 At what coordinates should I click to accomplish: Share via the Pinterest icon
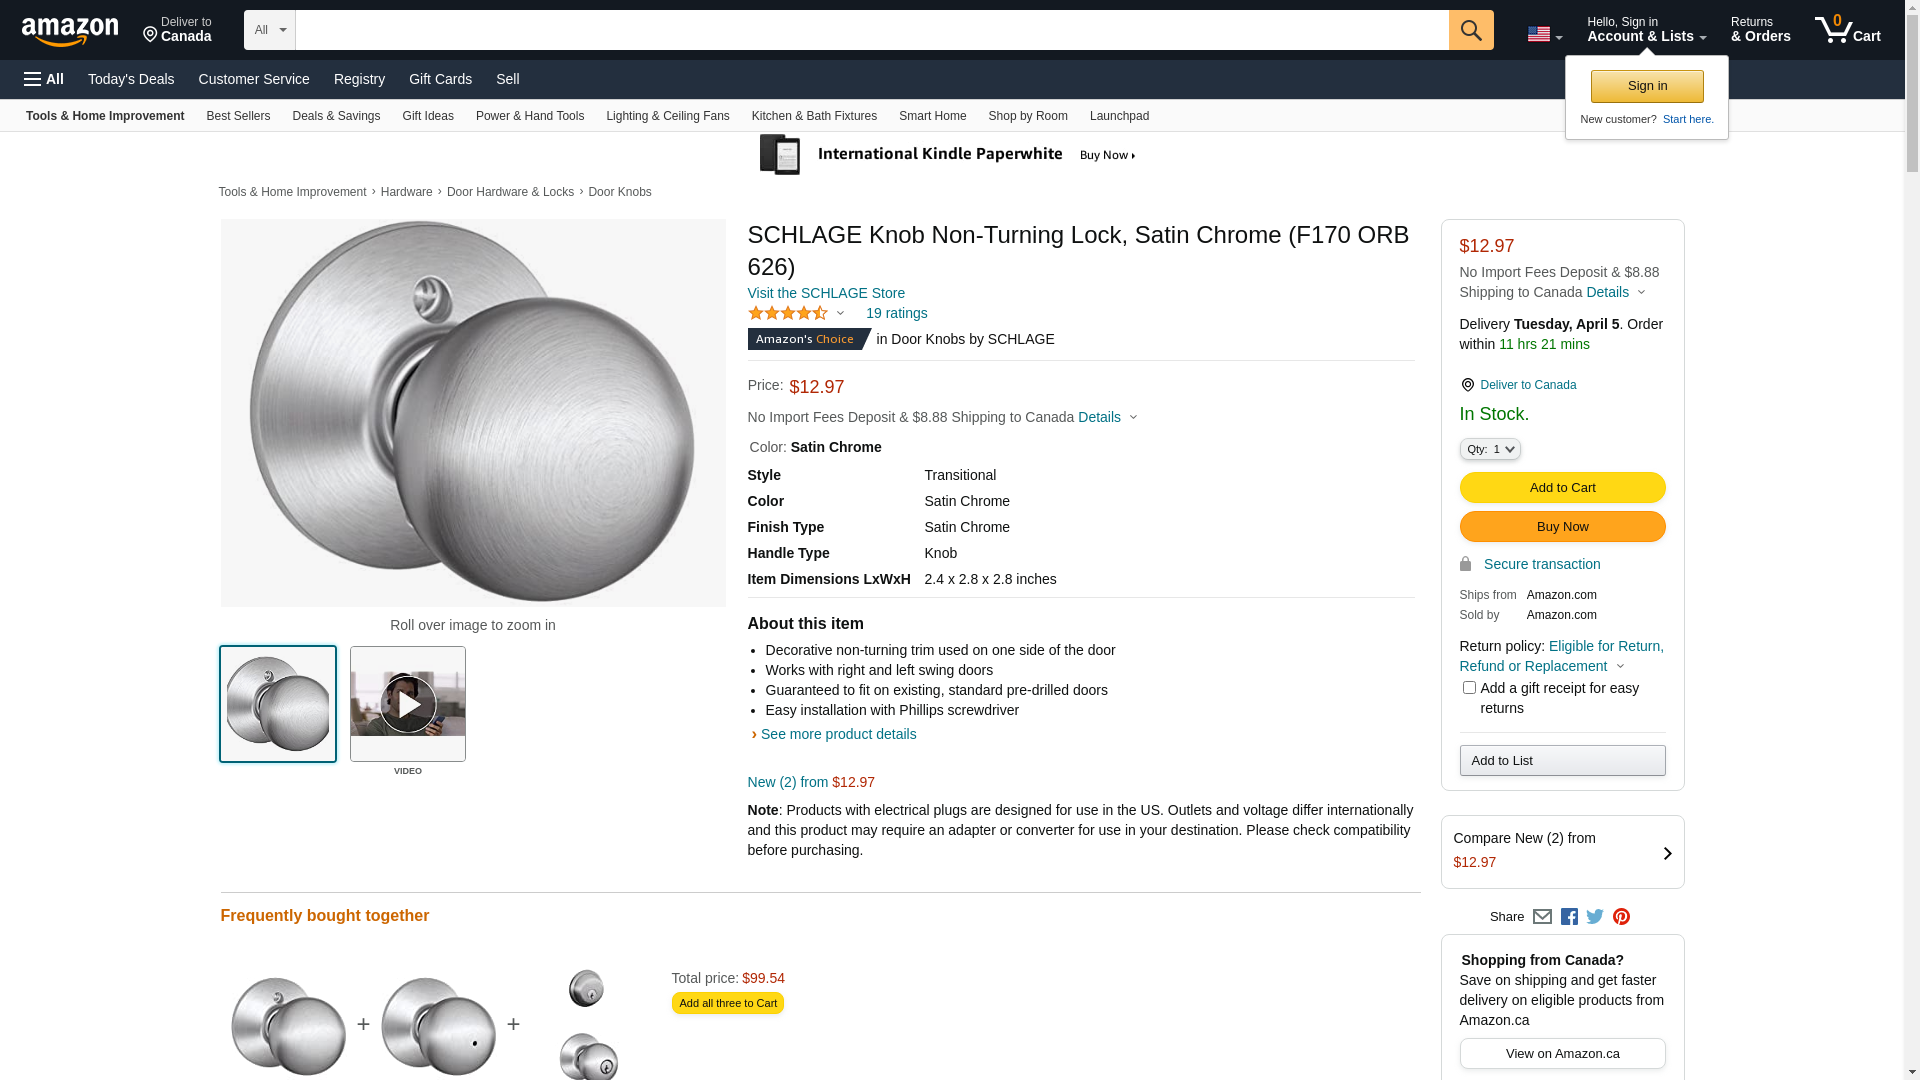(1621, 917)
